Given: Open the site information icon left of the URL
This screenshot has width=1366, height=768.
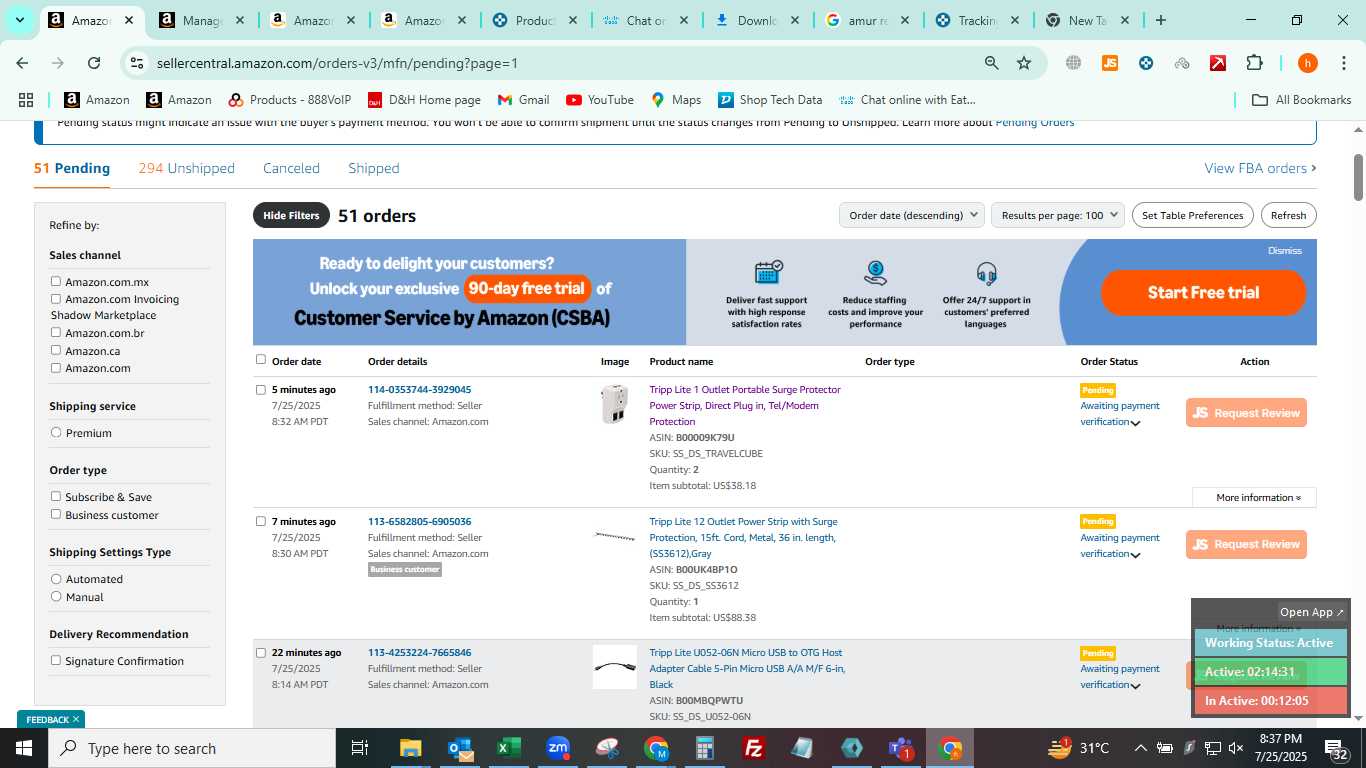Looking at the screenshot, I should pos(137,63).
